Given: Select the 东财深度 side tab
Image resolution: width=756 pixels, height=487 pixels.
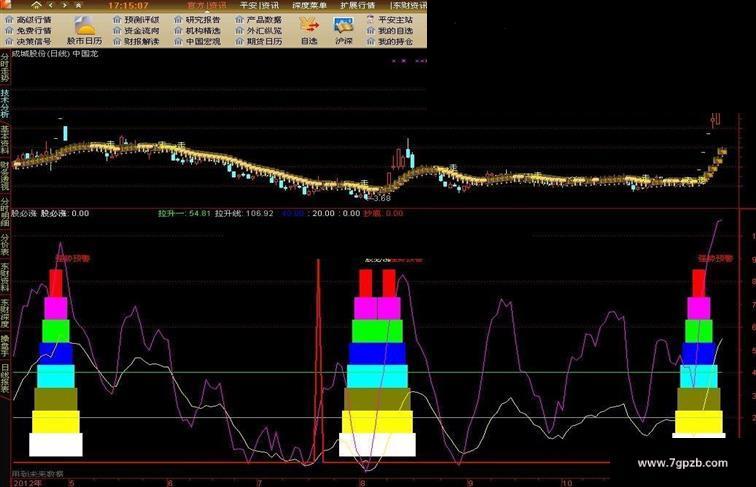Looking at the screenshot, I should pyautogui.click(x=4, y=313).
